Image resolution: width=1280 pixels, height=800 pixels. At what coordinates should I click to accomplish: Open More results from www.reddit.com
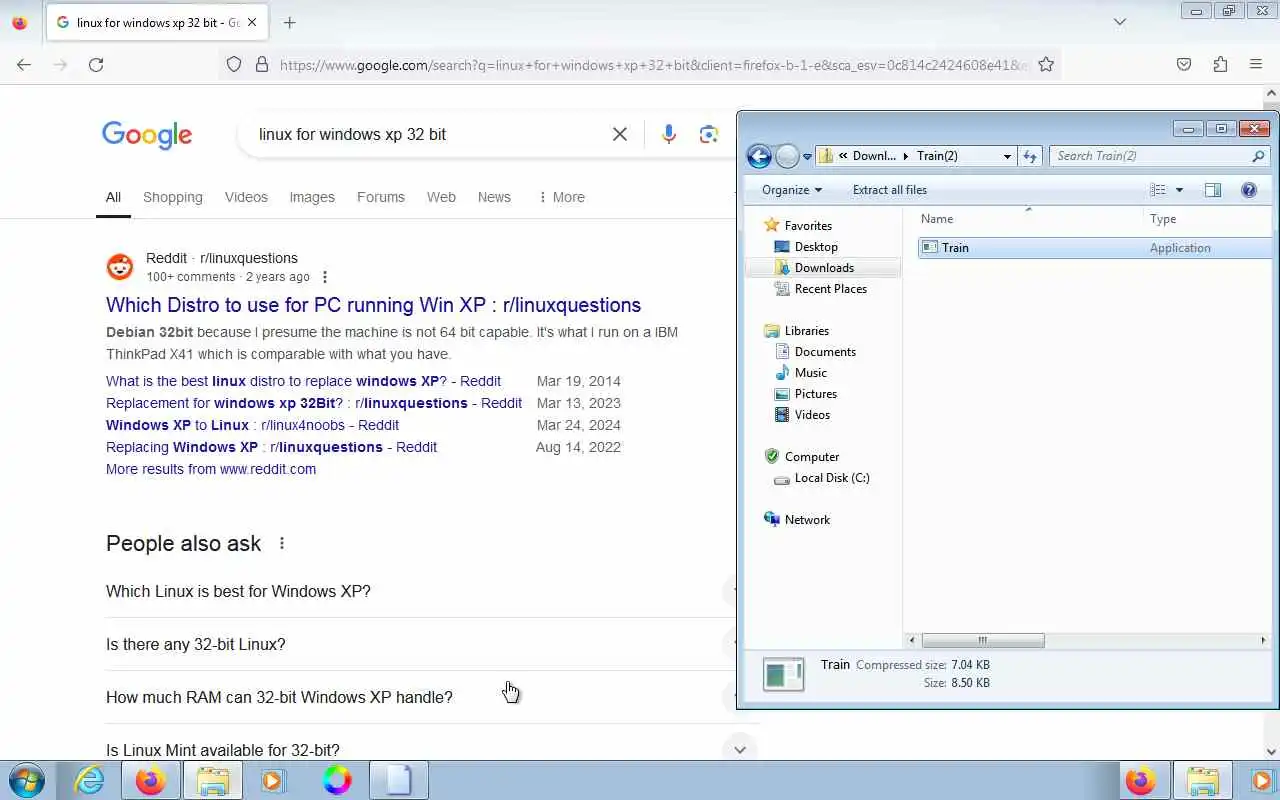coord(211,469)
